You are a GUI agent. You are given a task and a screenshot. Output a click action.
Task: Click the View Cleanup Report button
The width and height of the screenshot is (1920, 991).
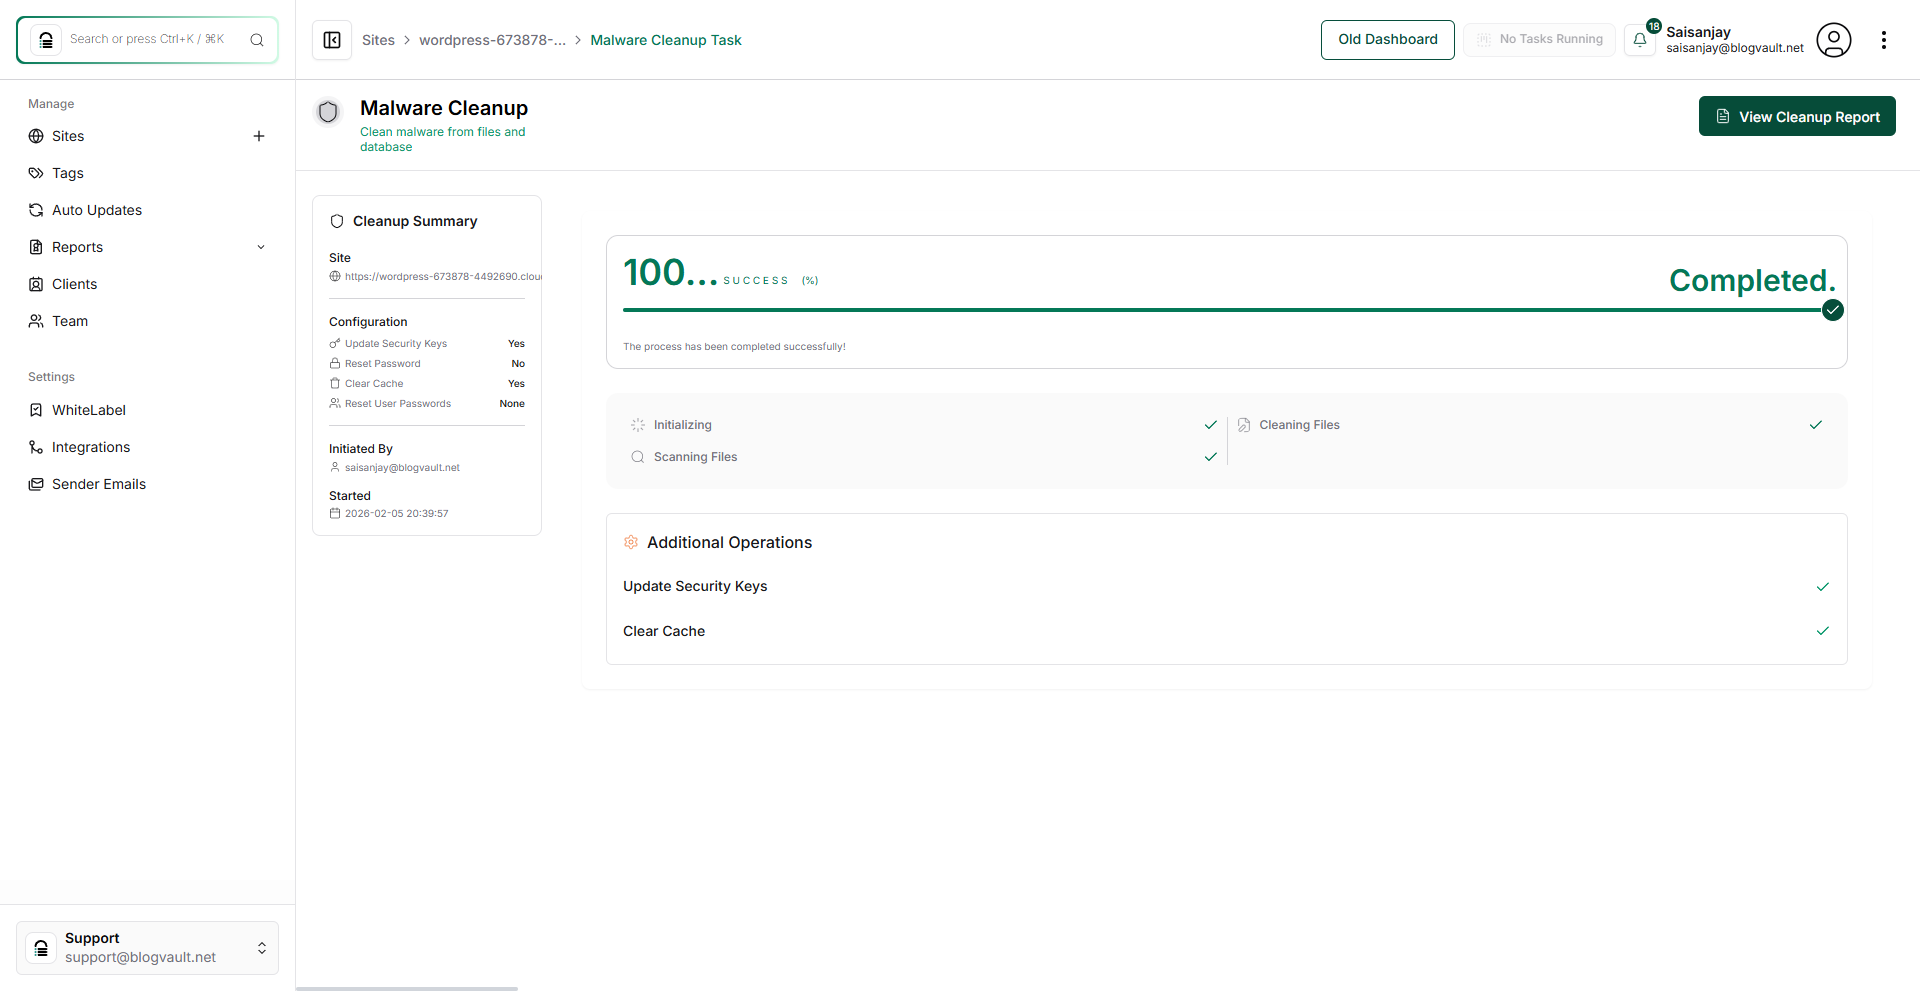click(1797, 116)
